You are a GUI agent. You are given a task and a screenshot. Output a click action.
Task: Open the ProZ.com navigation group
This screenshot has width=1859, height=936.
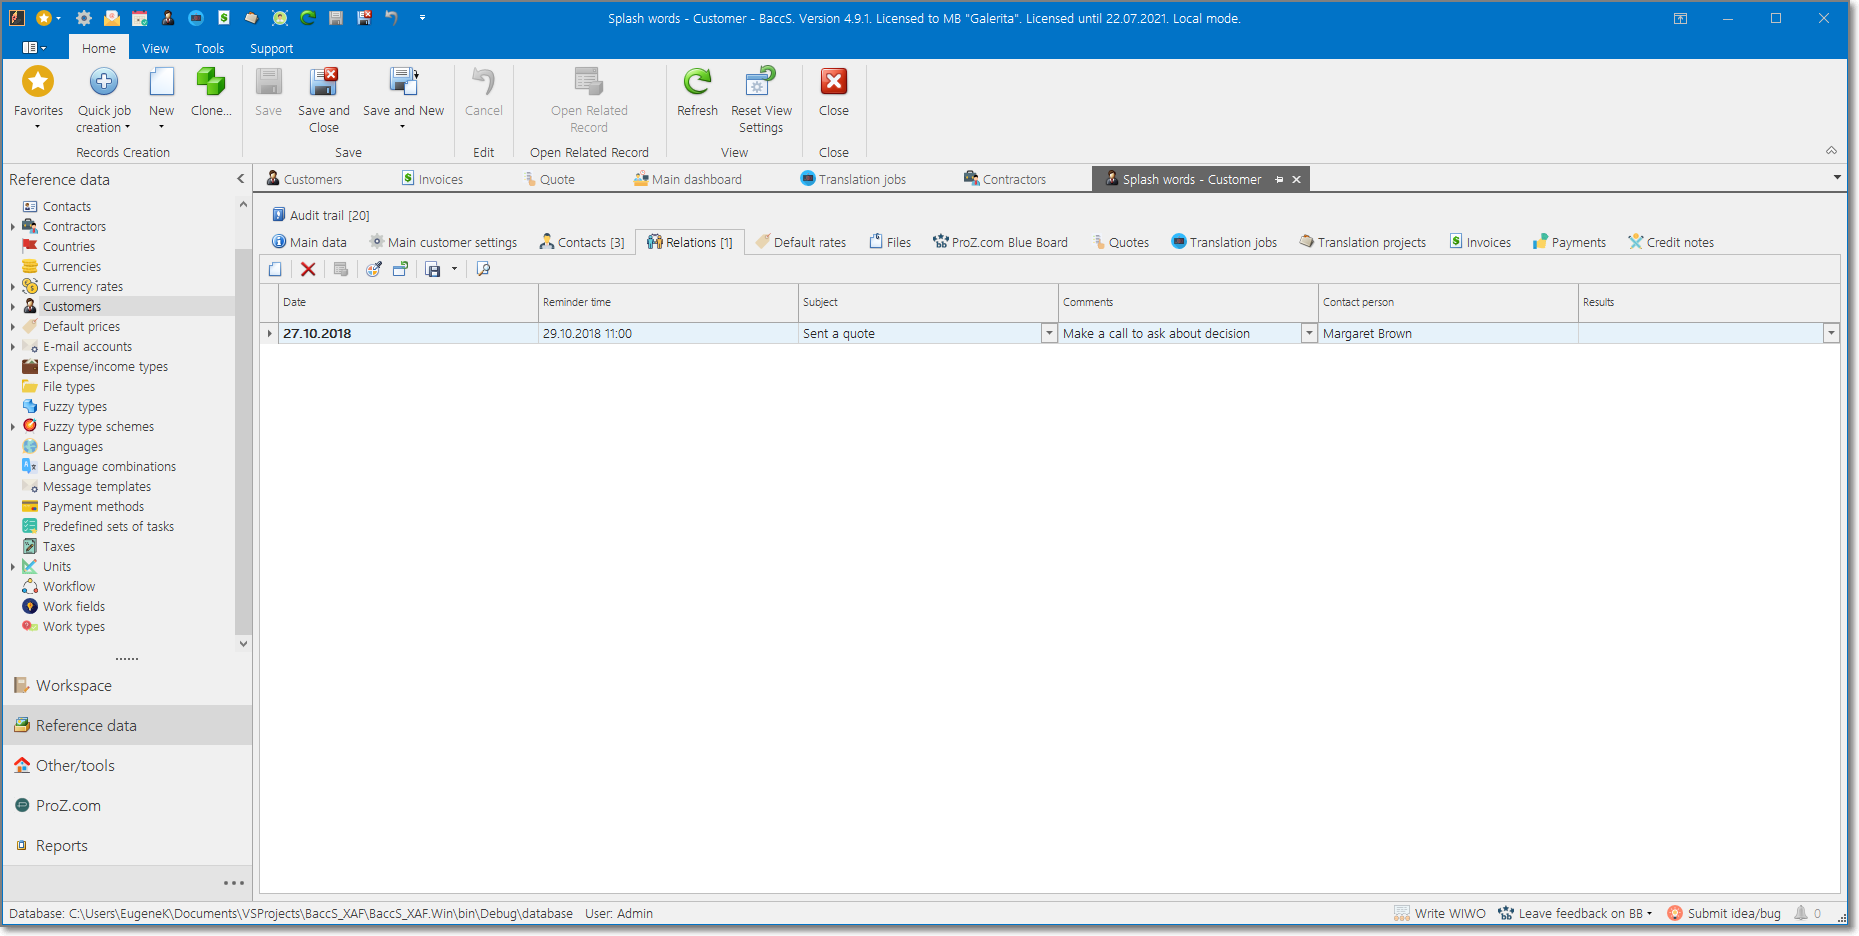pyautogui.click(x=127, y=806)
